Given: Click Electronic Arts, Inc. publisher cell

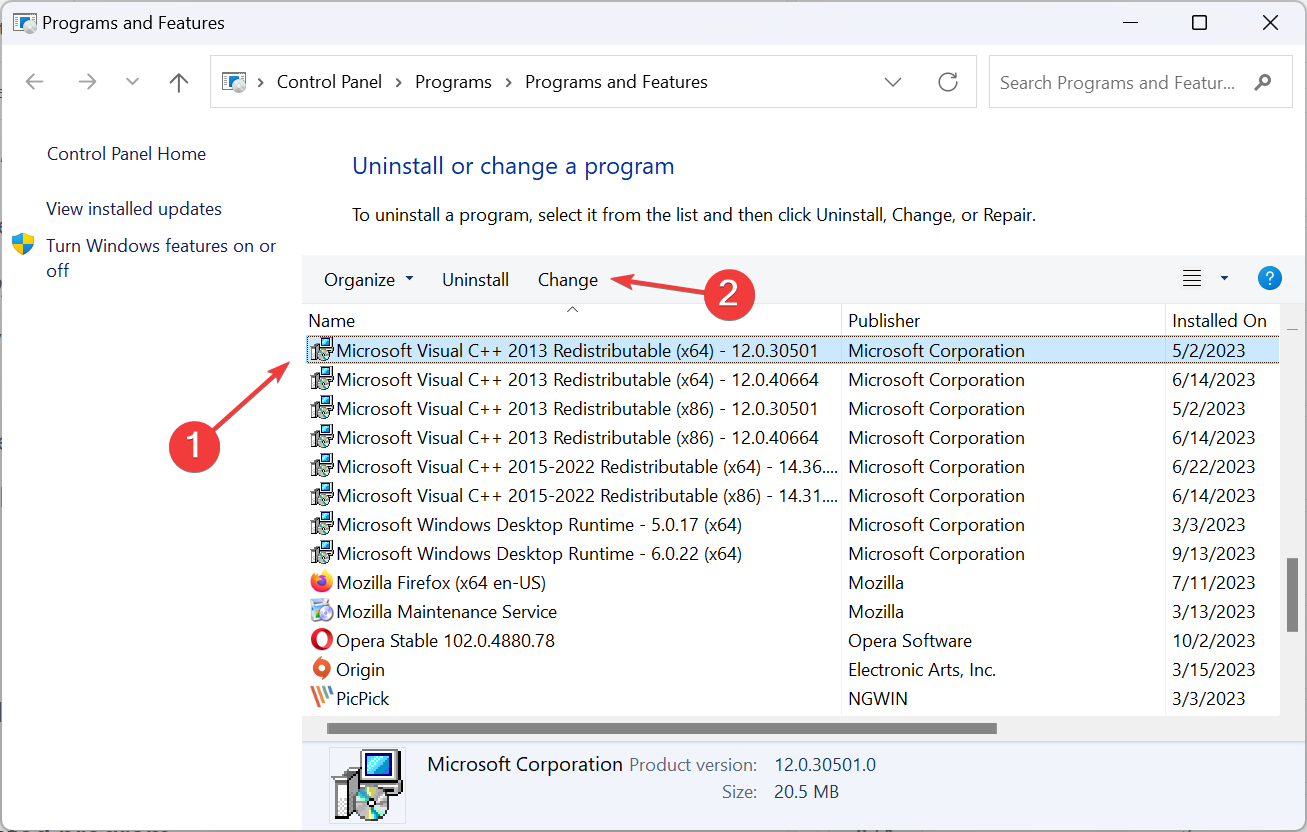Looking at the screenshot, I should (922, 670).
